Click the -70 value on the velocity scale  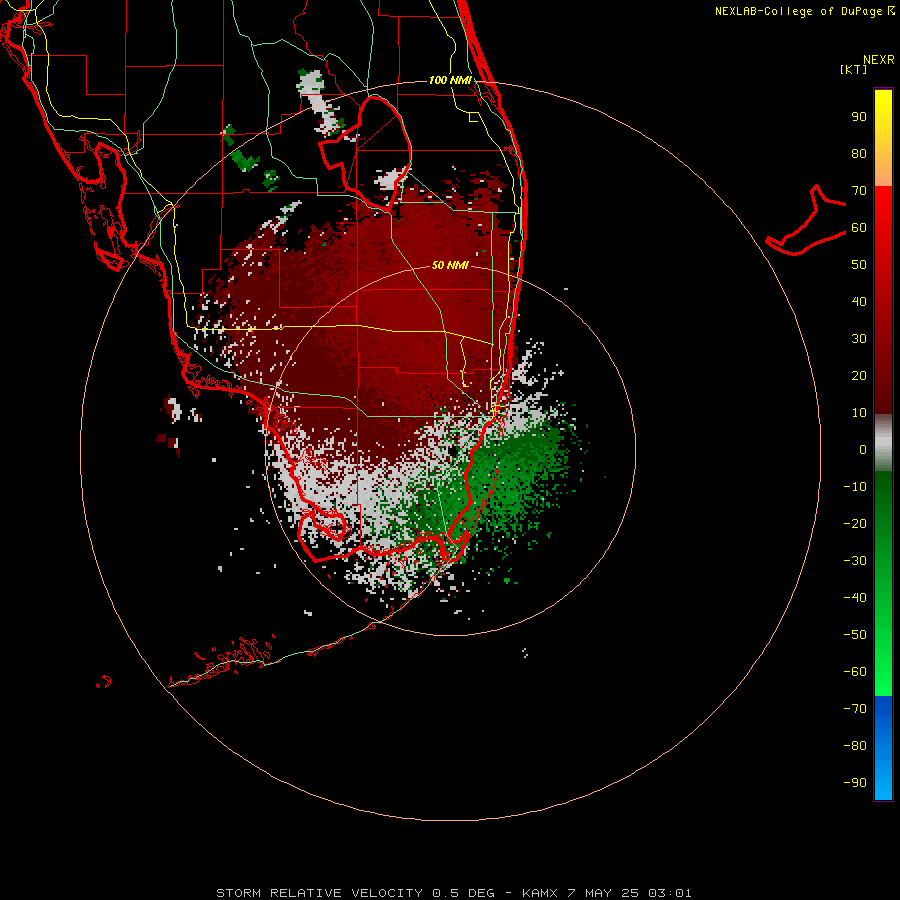pos(855,709)
